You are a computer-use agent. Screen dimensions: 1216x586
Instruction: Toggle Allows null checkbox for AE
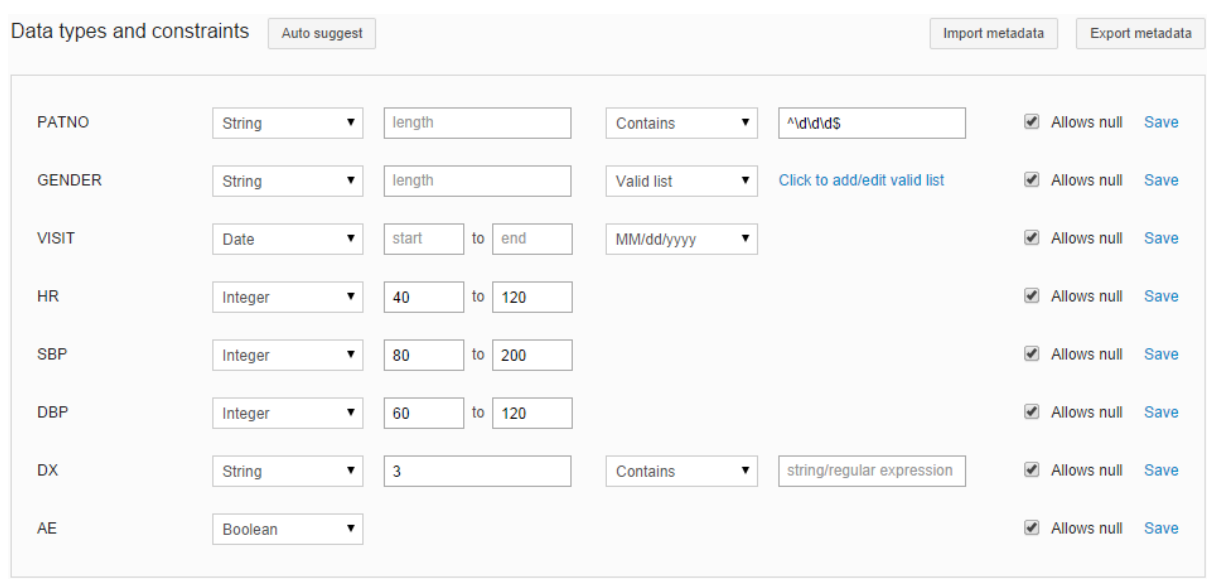pyautogui.click(x=1032, y=528)
